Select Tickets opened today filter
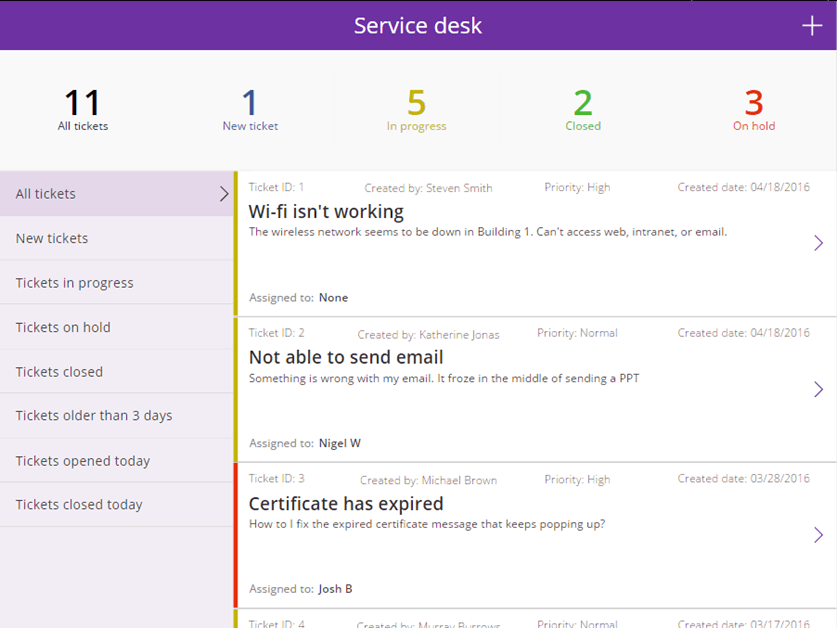 point(116,460)
